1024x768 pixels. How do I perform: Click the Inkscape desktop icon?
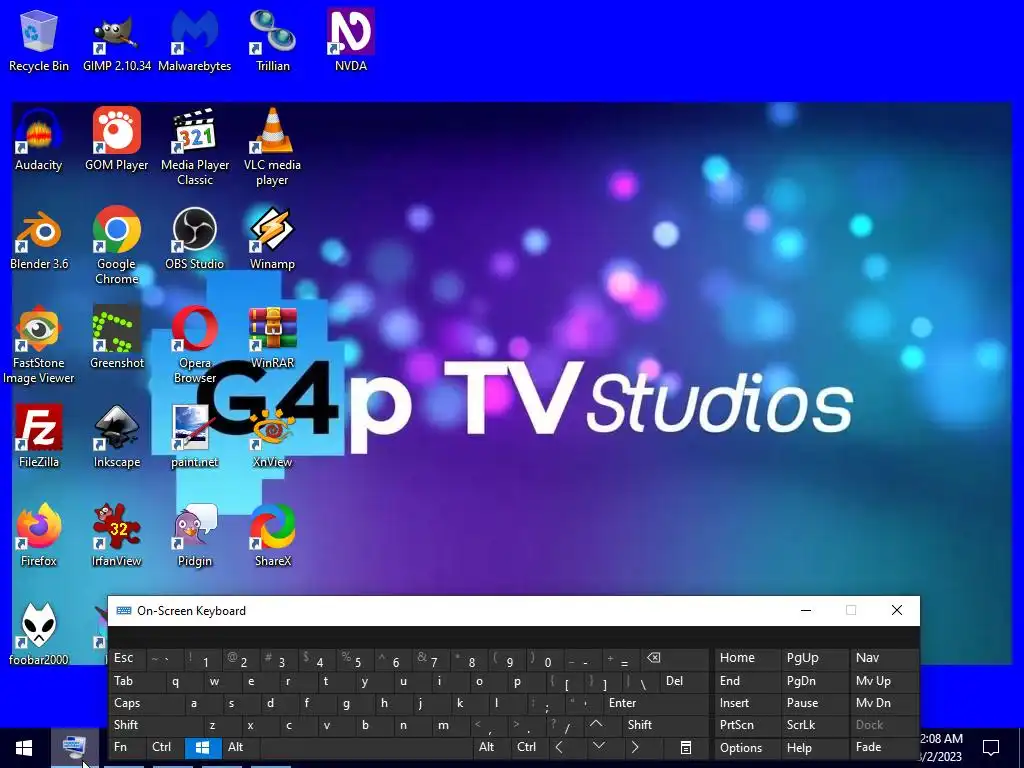[x=117, y=437]
